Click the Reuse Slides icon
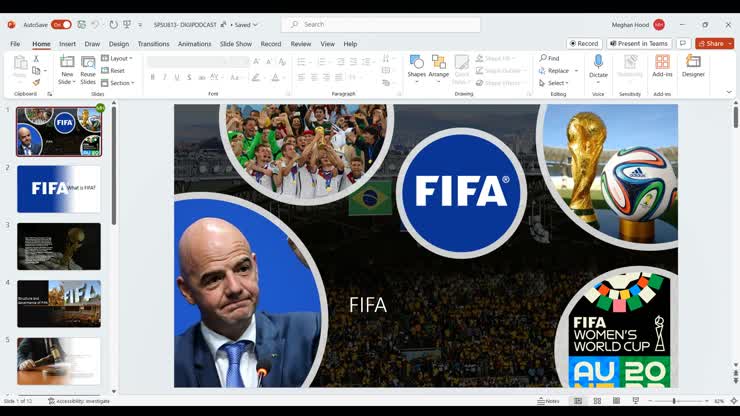Viewport: 740px width, 416px height. coord(88,64)
